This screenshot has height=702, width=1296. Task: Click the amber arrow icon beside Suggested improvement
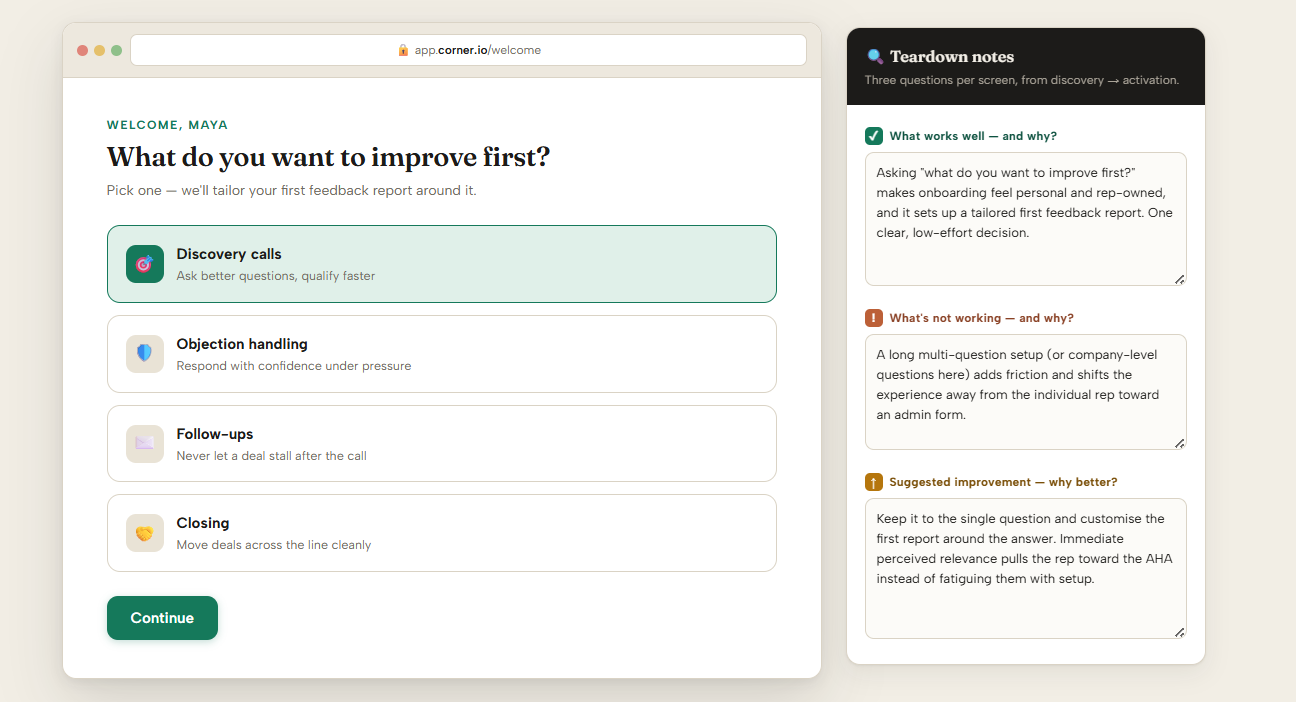[874, 482]
